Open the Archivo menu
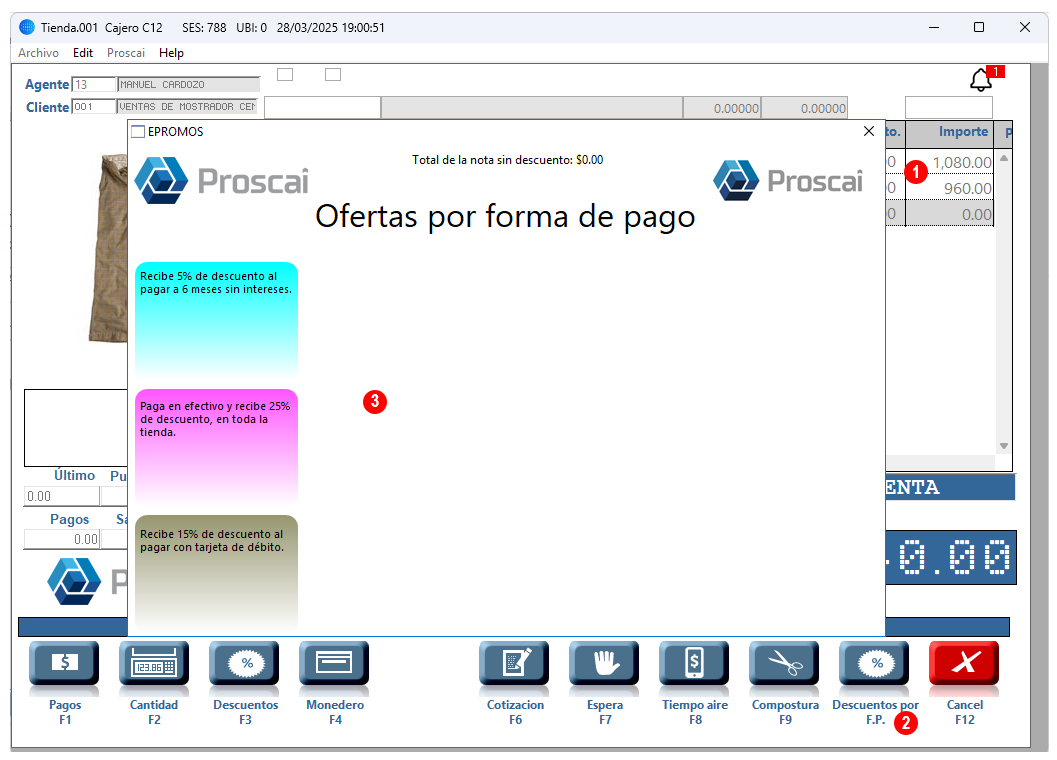The image size is (1057, 760). pos(38,53)
